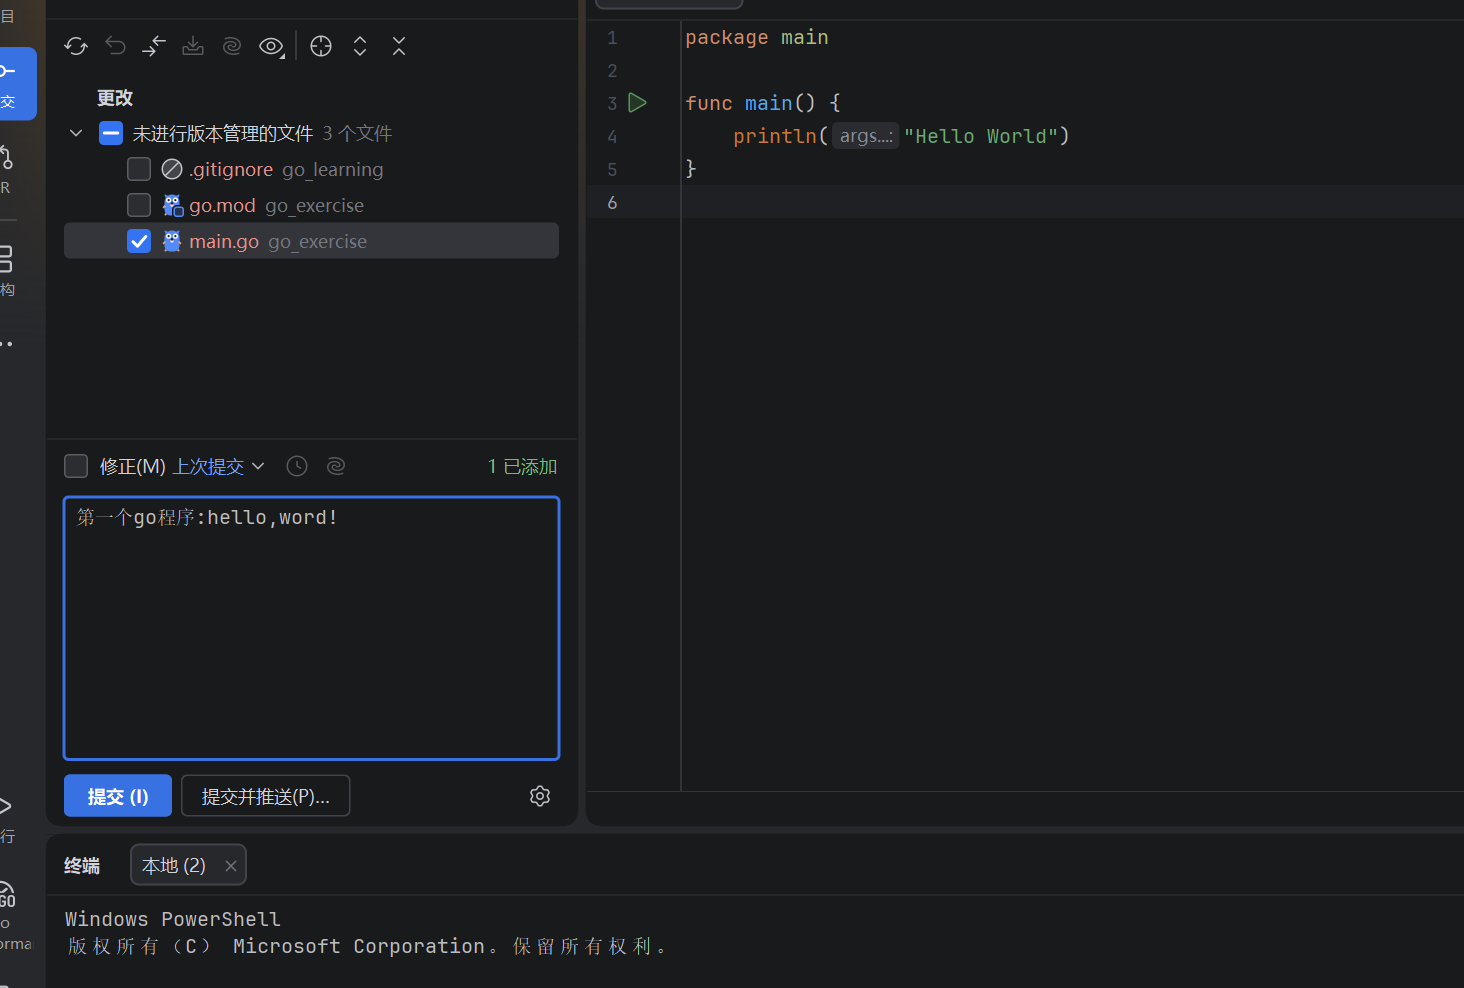Open commit options gear icon

point(540,796)
